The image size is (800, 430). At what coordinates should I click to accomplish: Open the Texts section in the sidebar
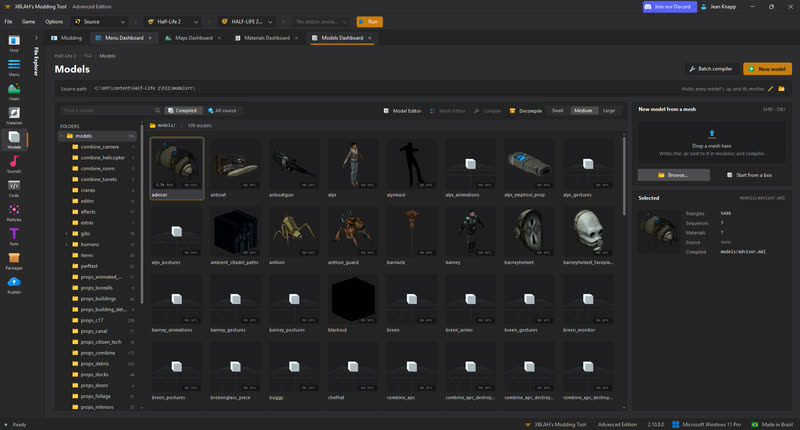click(14, 236)
